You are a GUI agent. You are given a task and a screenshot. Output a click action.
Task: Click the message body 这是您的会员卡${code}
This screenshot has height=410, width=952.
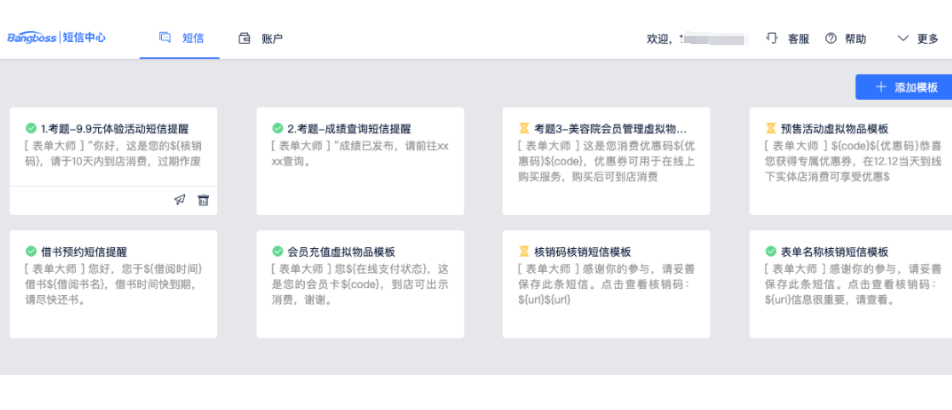click(359, 284)
